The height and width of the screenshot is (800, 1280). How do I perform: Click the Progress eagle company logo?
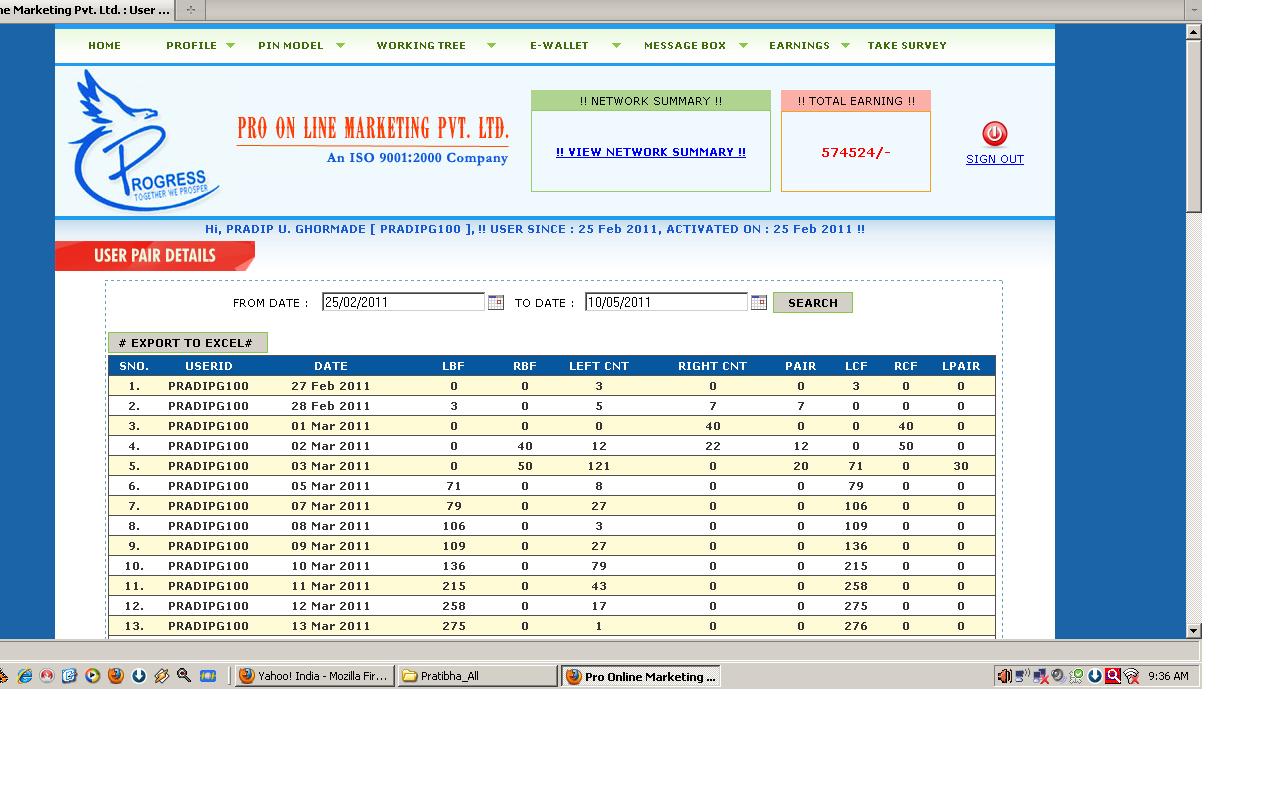click(x=143, y=140)
